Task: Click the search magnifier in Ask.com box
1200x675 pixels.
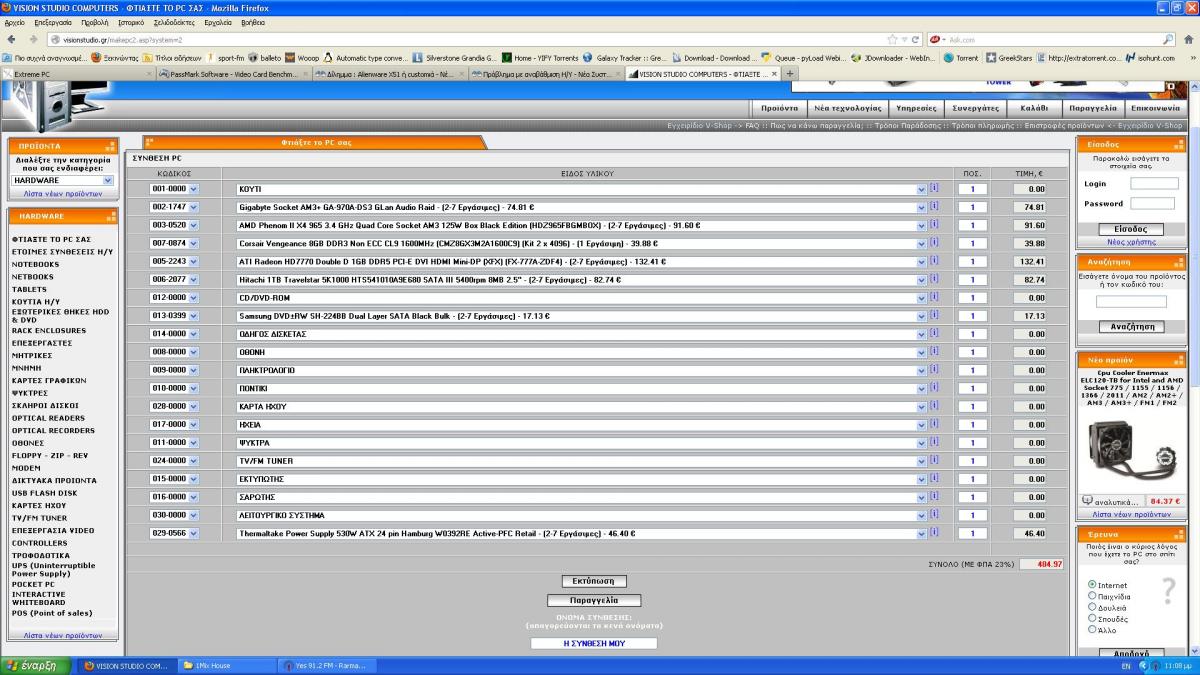Action: [x=1169, y=39]
